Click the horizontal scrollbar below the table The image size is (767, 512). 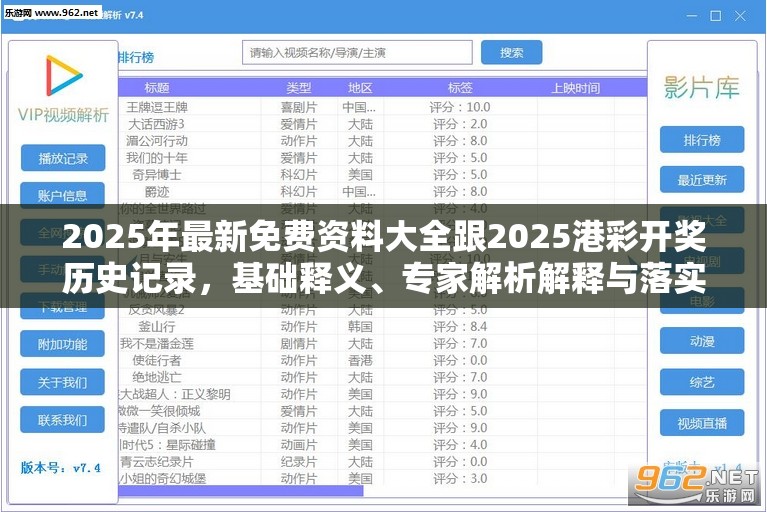pos(241,491)
